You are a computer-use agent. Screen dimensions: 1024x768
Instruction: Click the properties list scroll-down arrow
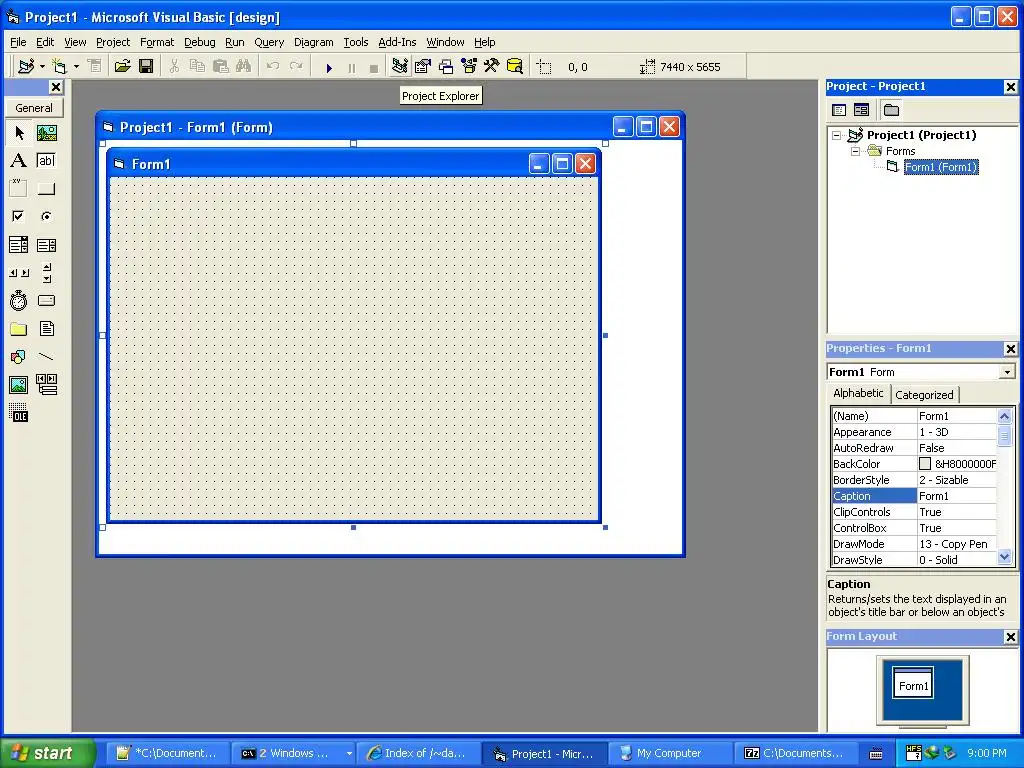pos(1004,557)
